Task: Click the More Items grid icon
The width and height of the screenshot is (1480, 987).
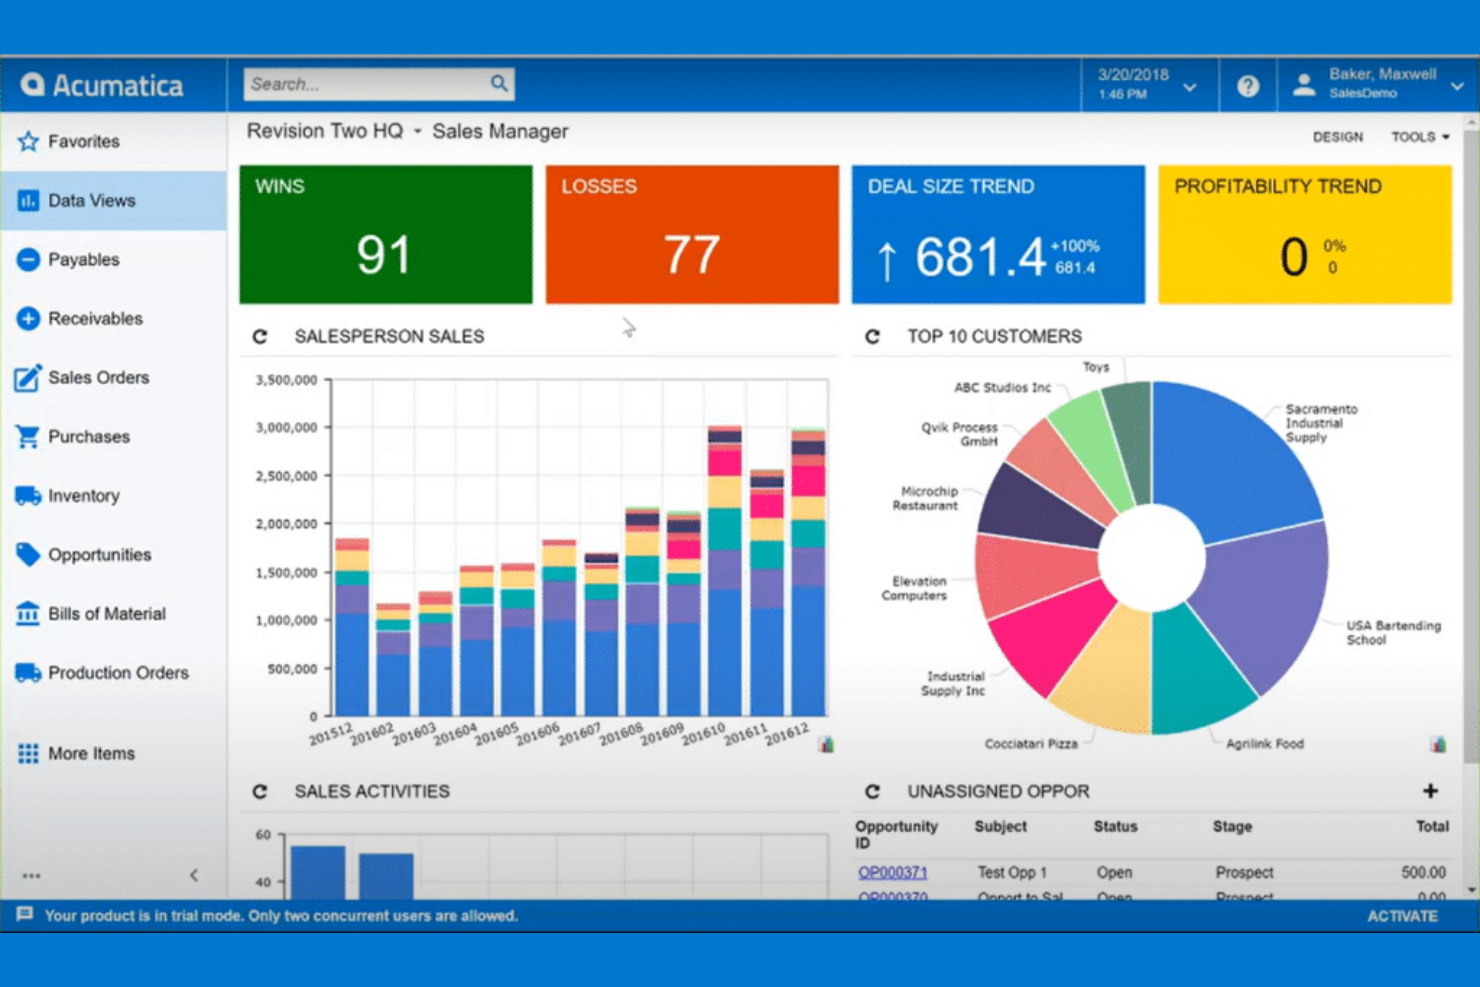Action: 28,753
